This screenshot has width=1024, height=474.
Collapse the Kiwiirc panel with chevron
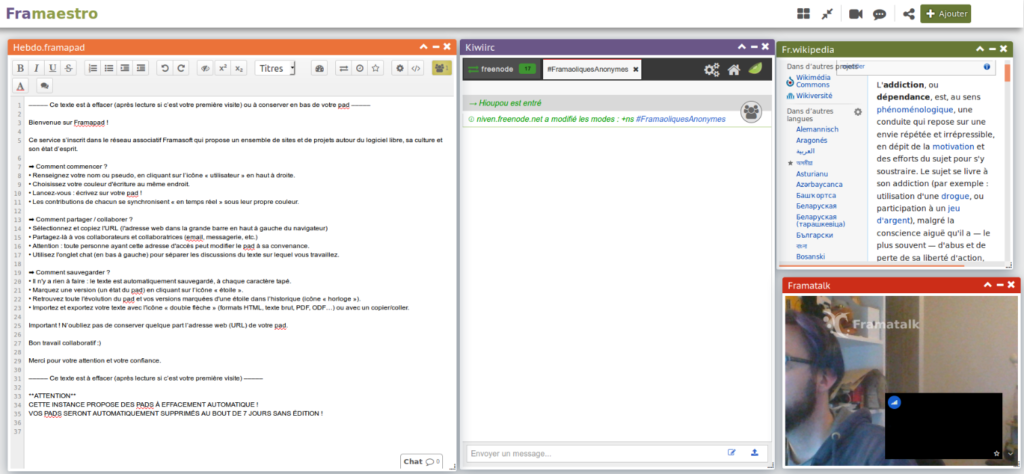(742, 47)
